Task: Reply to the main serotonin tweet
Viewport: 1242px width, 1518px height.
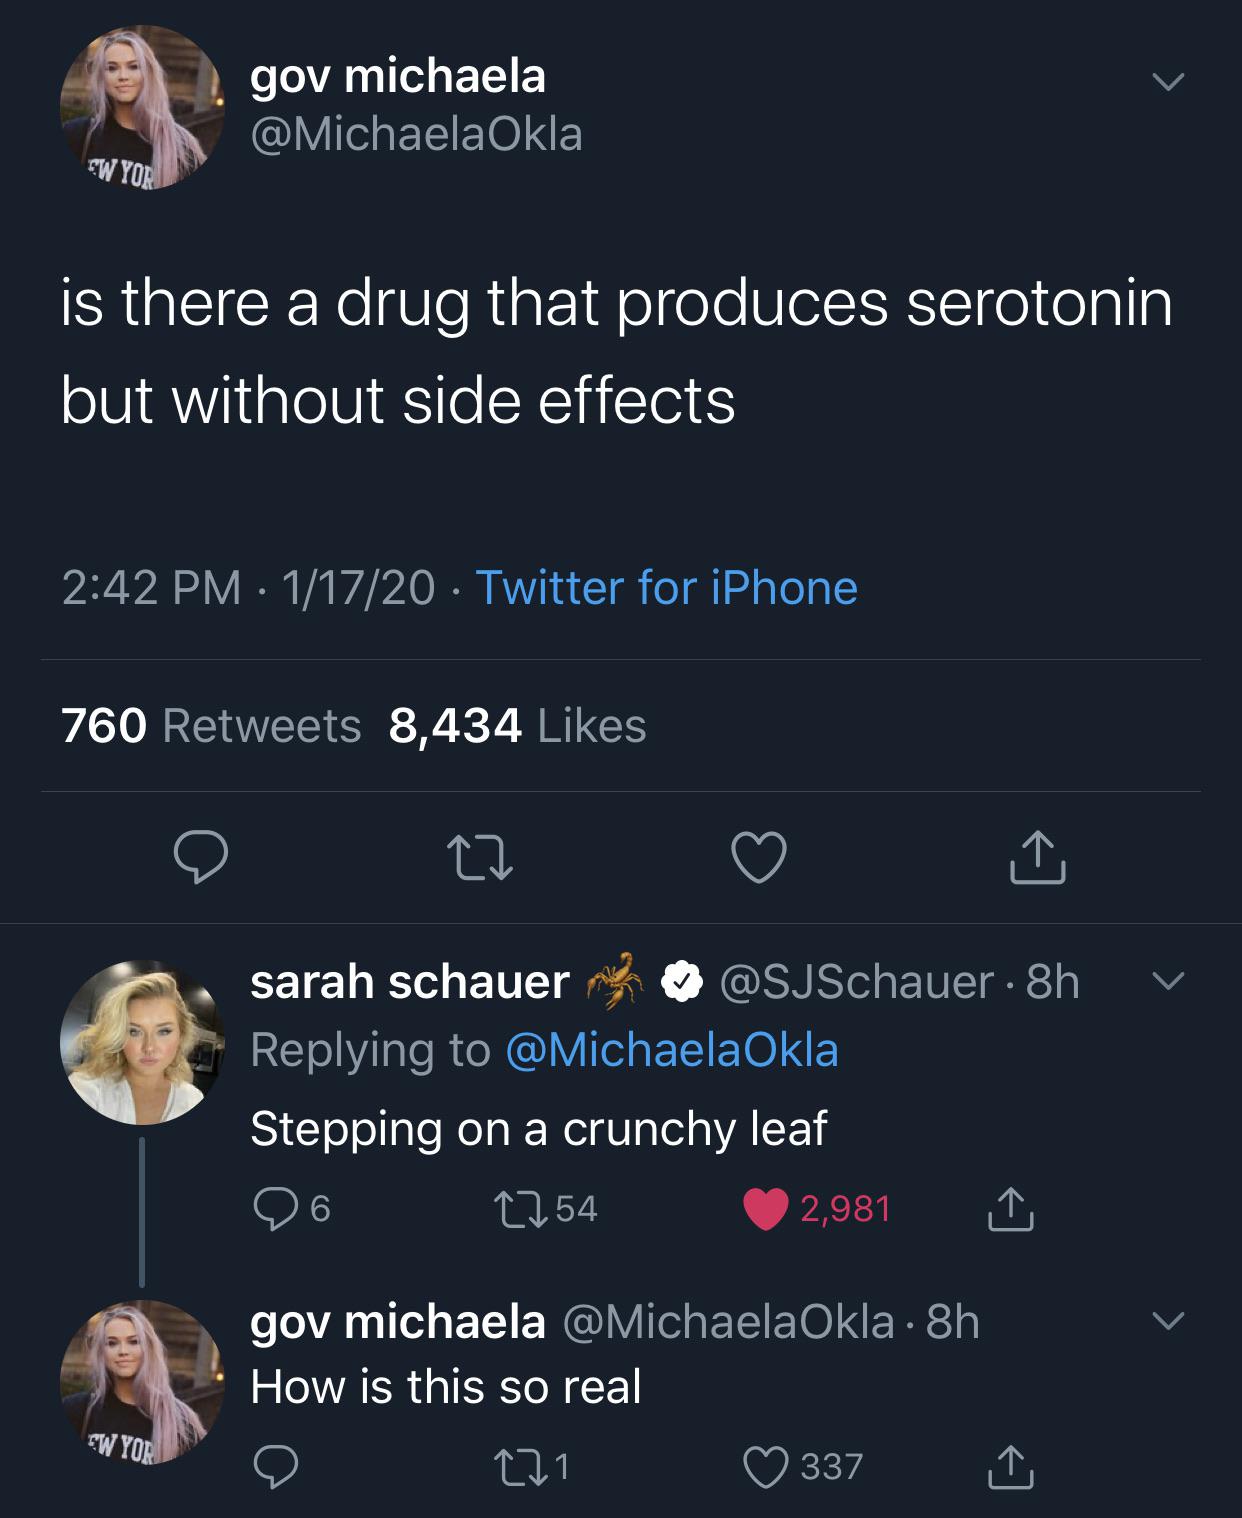Action: pyautogui.click(x=201, y=857)
